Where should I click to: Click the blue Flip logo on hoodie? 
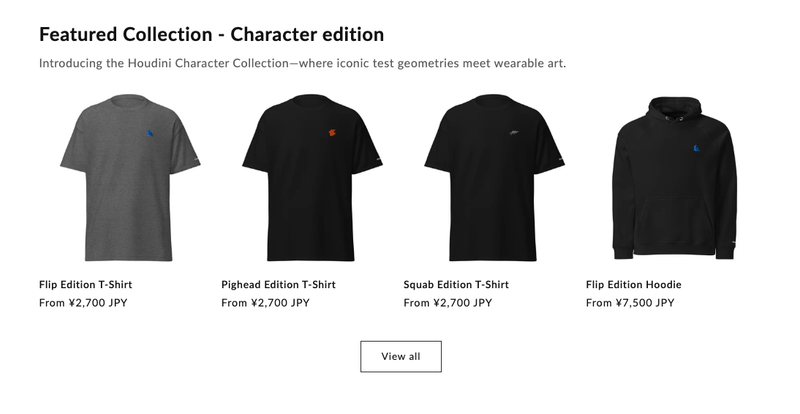click(x=697, y=149)
